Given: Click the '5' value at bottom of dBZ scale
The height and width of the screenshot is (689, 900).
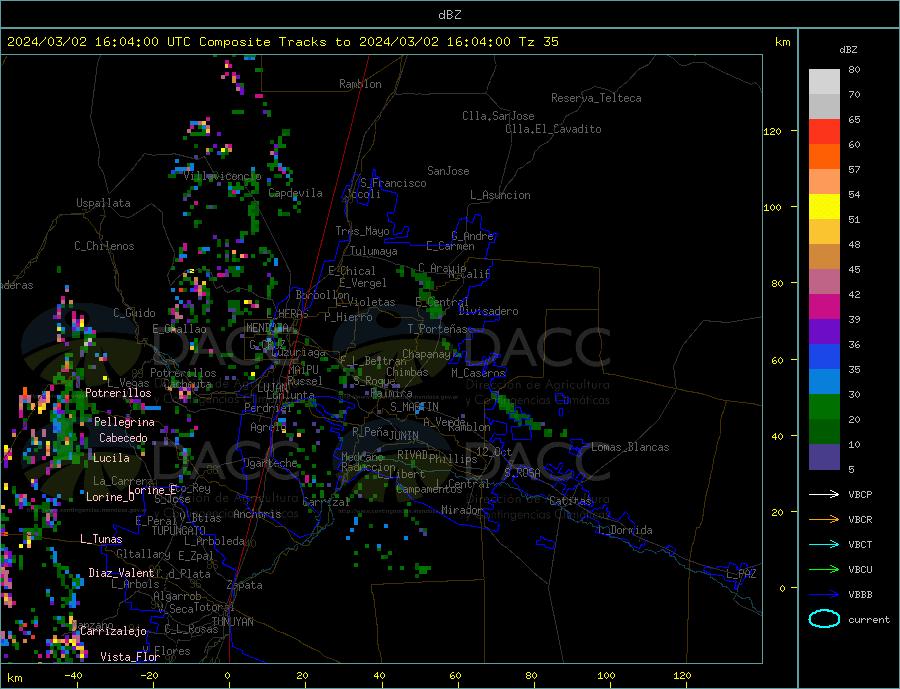Looking at the screenshot, I should pos(851,469).
